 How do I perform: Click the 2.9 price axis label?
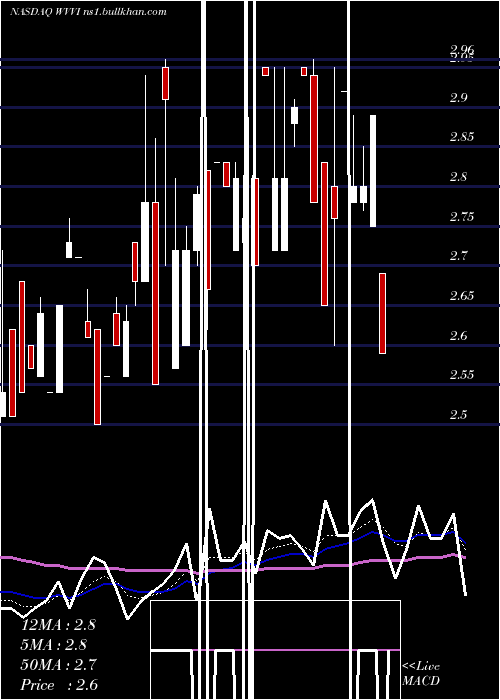pos(461,98)
